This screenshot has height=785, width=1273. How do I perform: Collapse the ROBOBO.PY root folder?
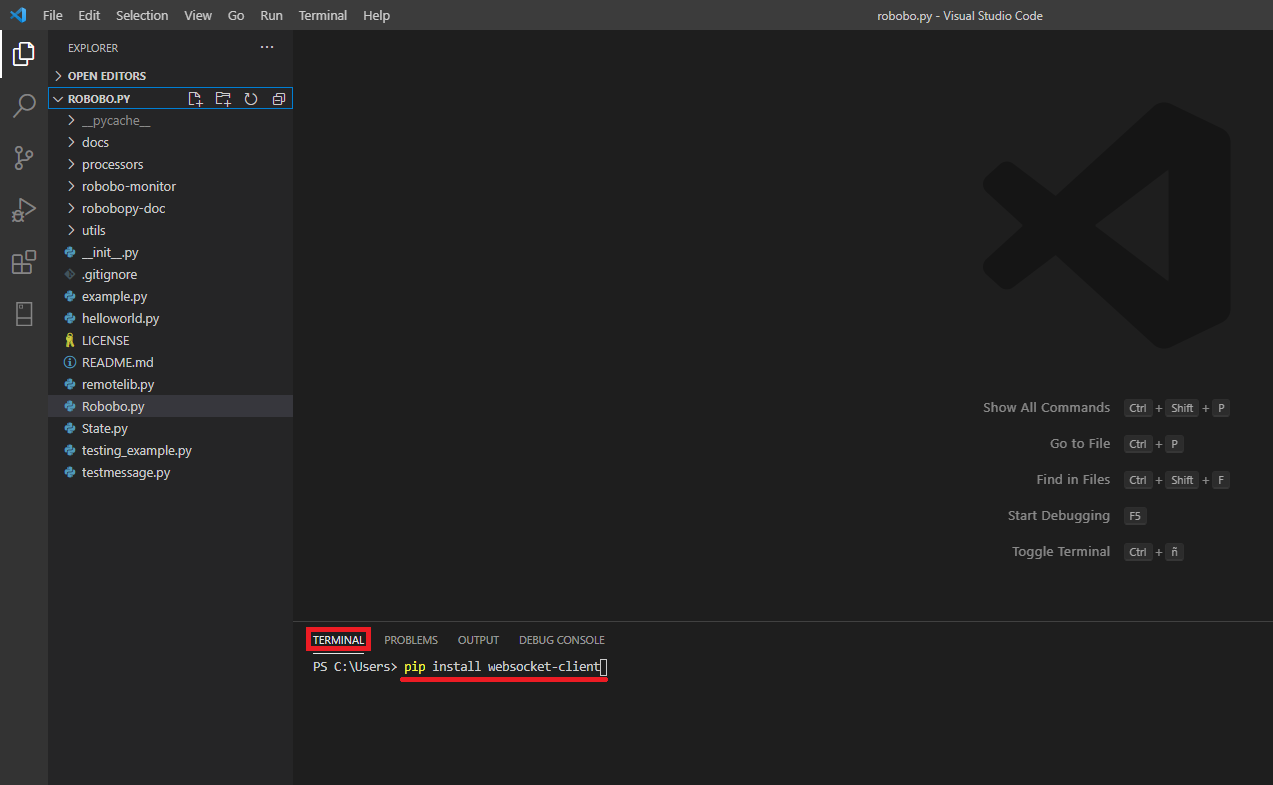58,99
